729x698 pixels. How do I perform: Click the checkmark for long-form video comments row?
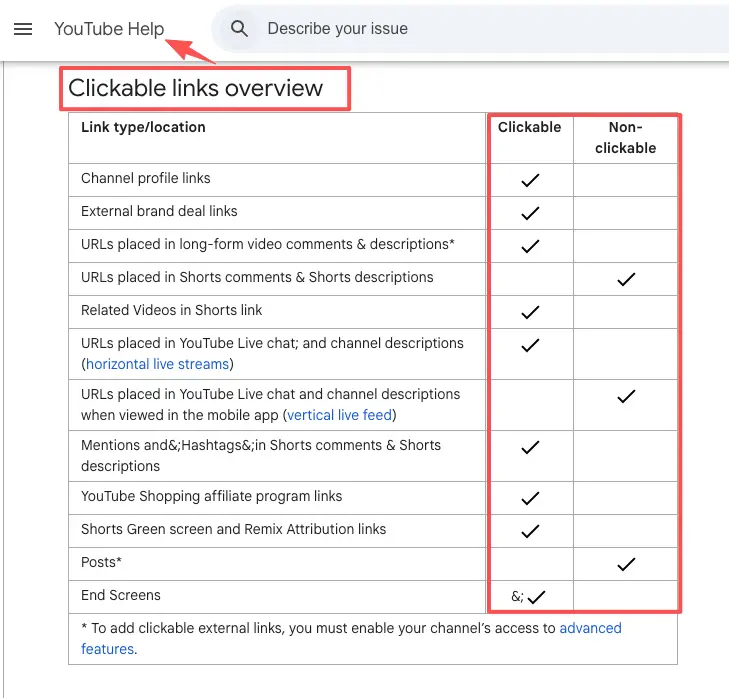coord(530,246)
